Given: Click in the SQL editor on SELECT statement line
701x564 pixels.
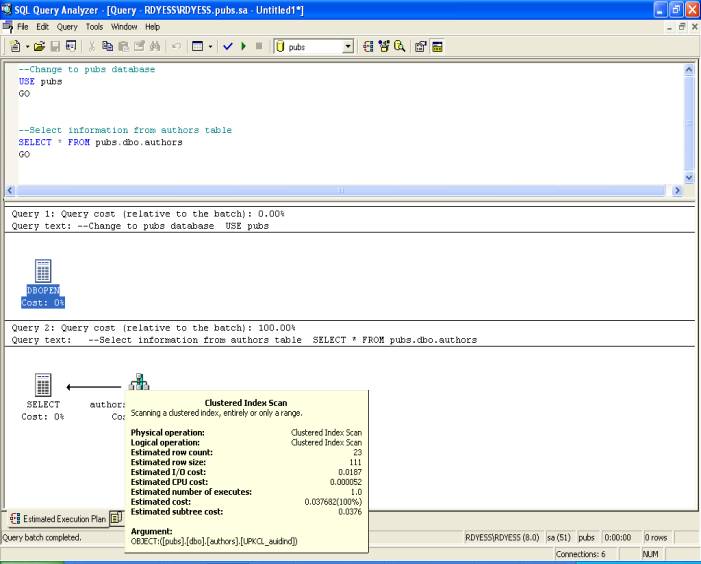Looking at the screenshot, I should [100, 142].
